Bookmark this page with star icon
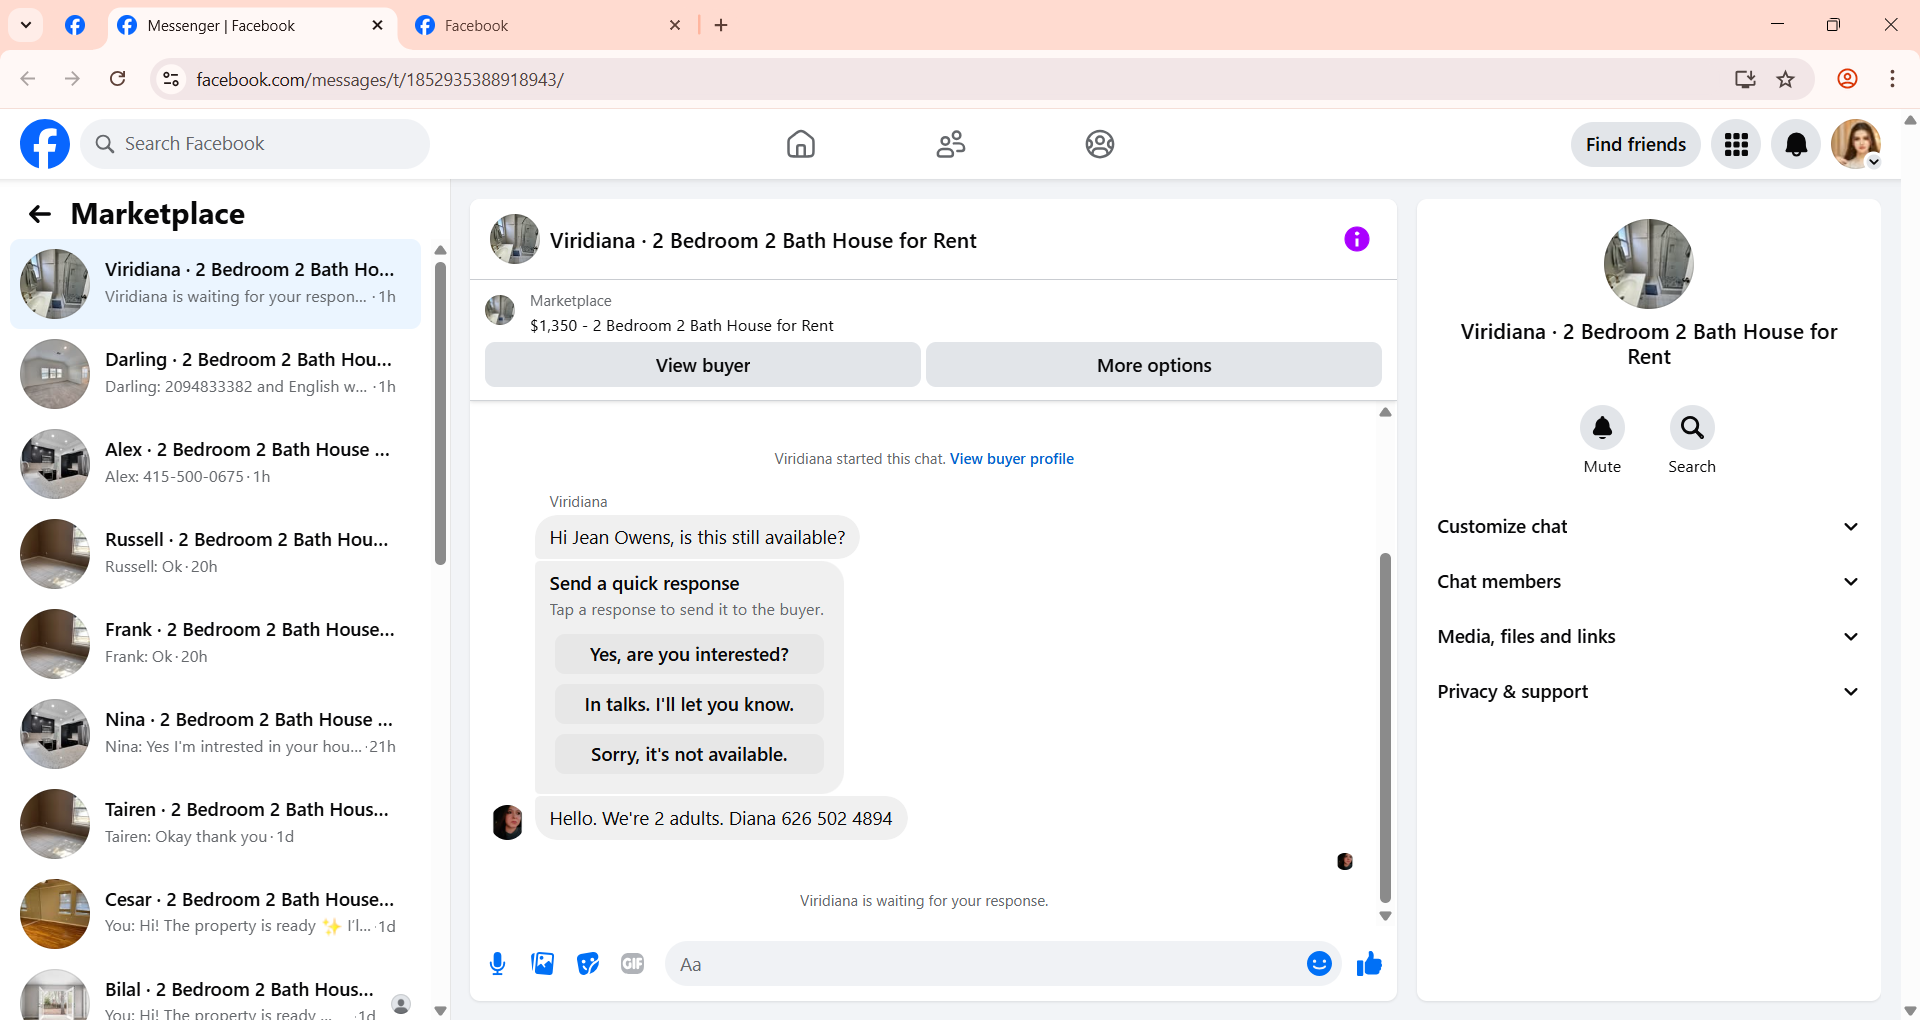 pyautogui.click(x=1786, y=79)
